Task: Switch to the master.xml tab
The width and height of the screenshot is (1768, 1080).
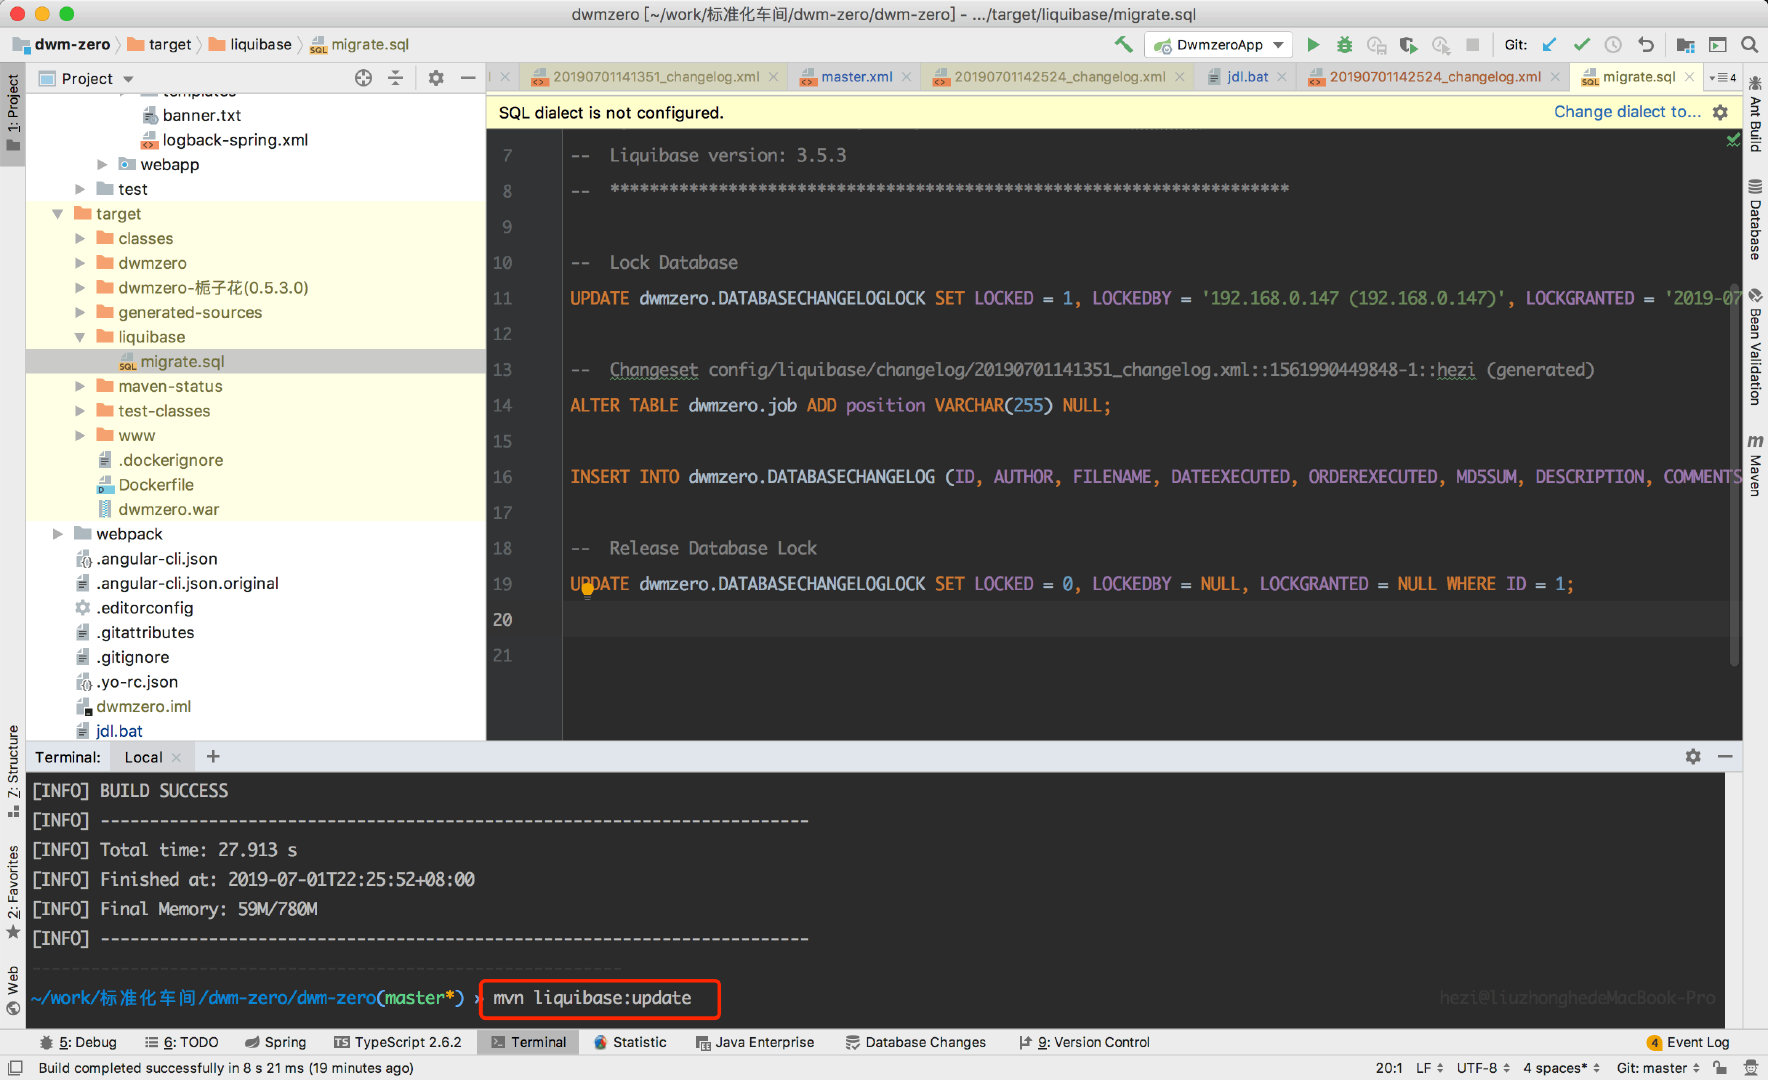Action: point(853,76)
